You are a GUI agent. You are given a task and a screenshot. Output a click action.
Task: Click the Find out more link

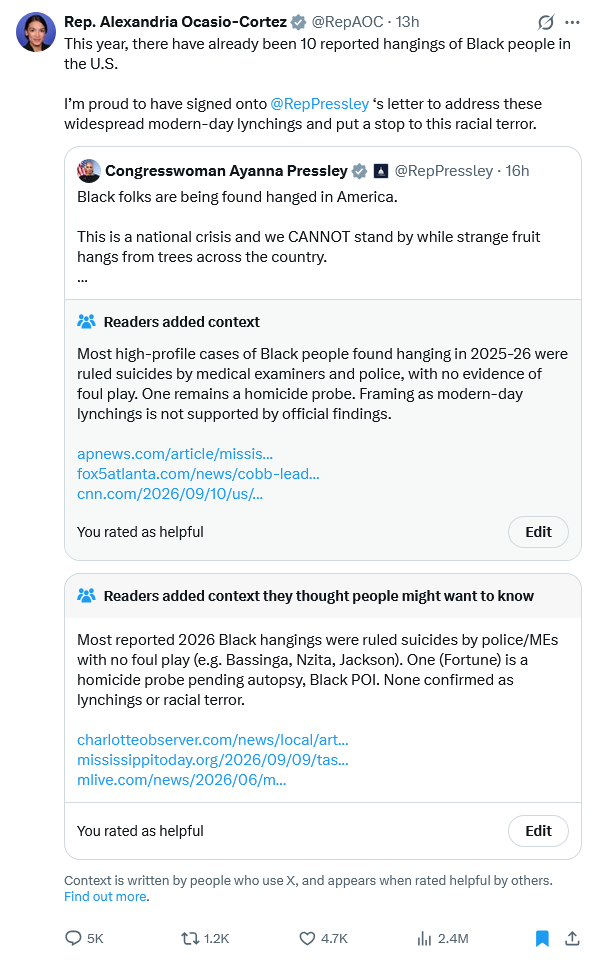(x=106, y=896)
